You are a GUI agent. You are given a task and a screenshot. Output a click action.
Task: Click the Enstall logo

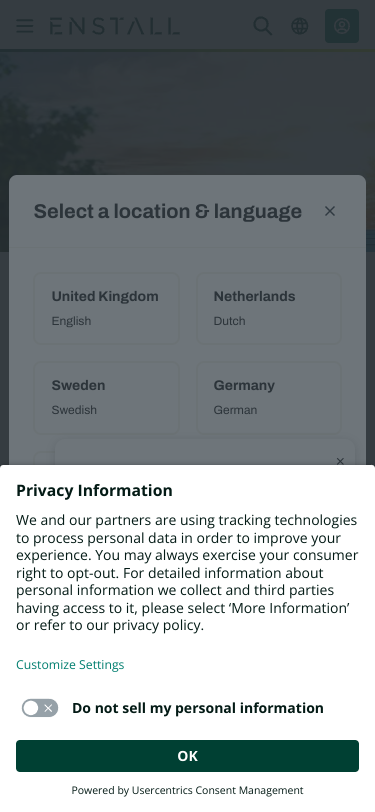point(114,26)
